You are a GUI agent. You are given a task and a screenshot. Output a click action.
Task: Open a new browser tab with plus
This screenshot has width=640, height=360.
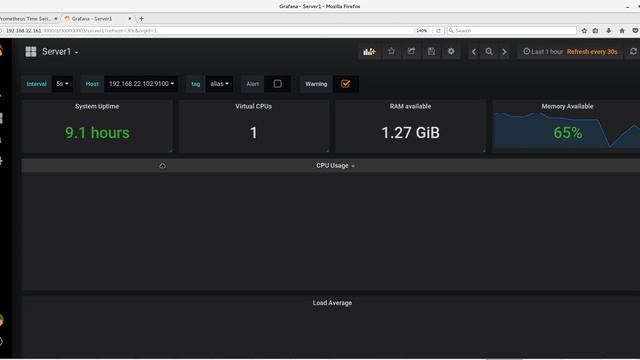[x=141, y=18]
